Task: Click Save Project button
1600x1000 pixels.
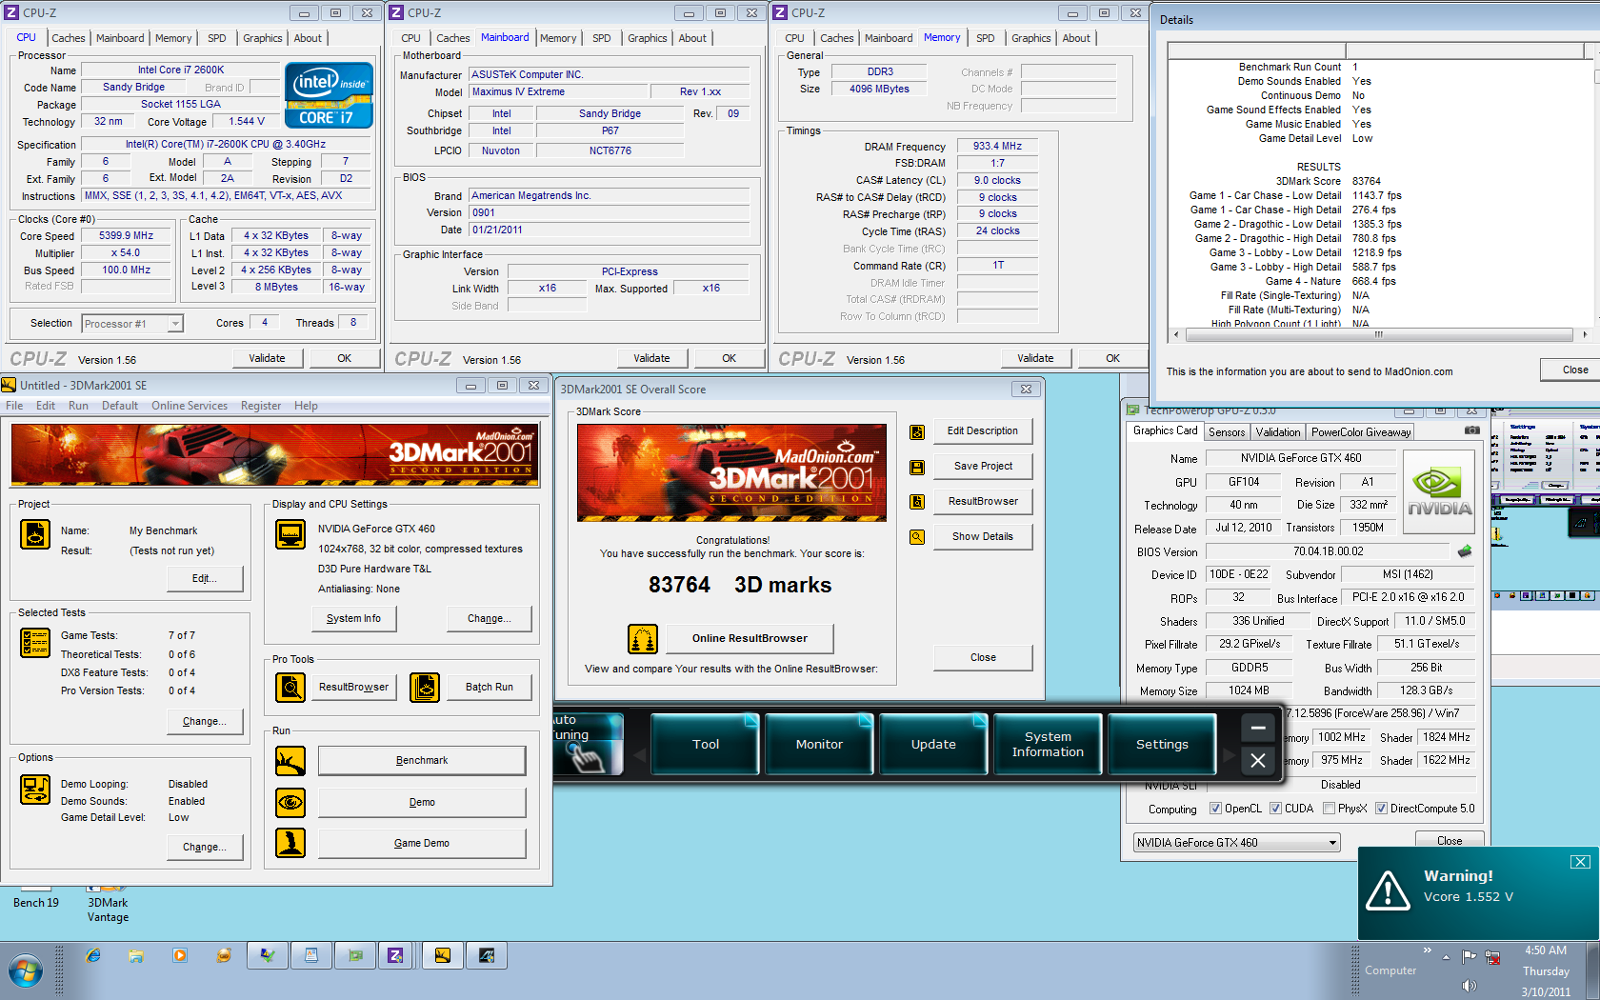Action: [x=983, y=466]
